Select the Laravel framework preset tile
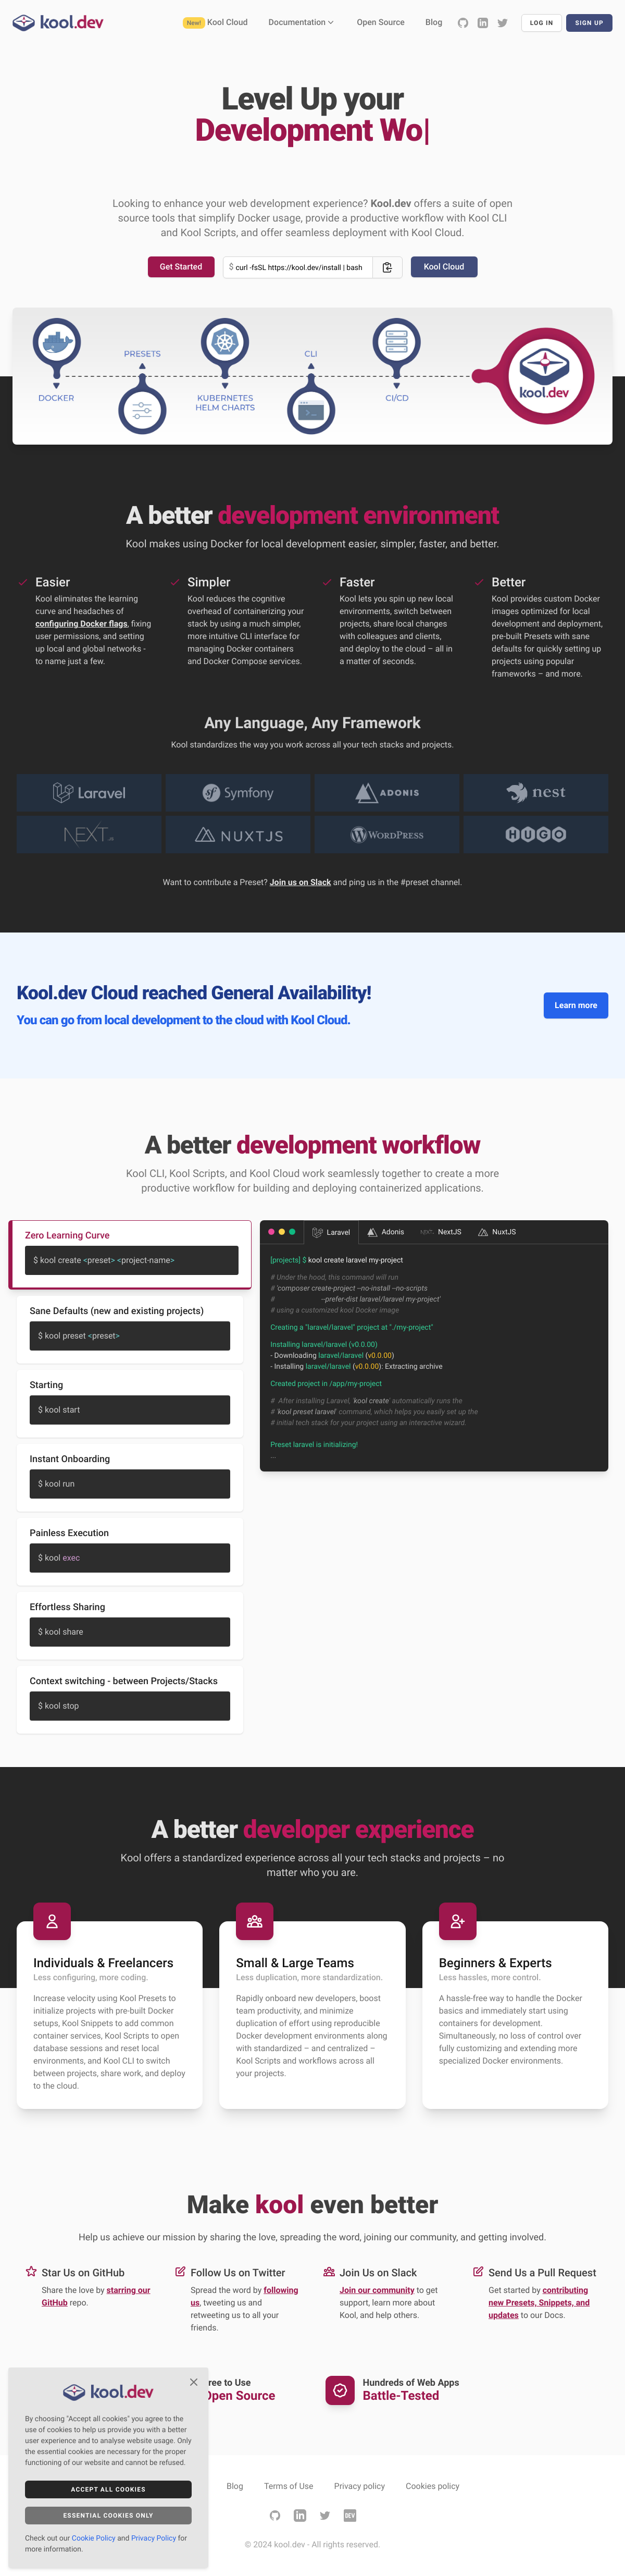 click(89, 793)
